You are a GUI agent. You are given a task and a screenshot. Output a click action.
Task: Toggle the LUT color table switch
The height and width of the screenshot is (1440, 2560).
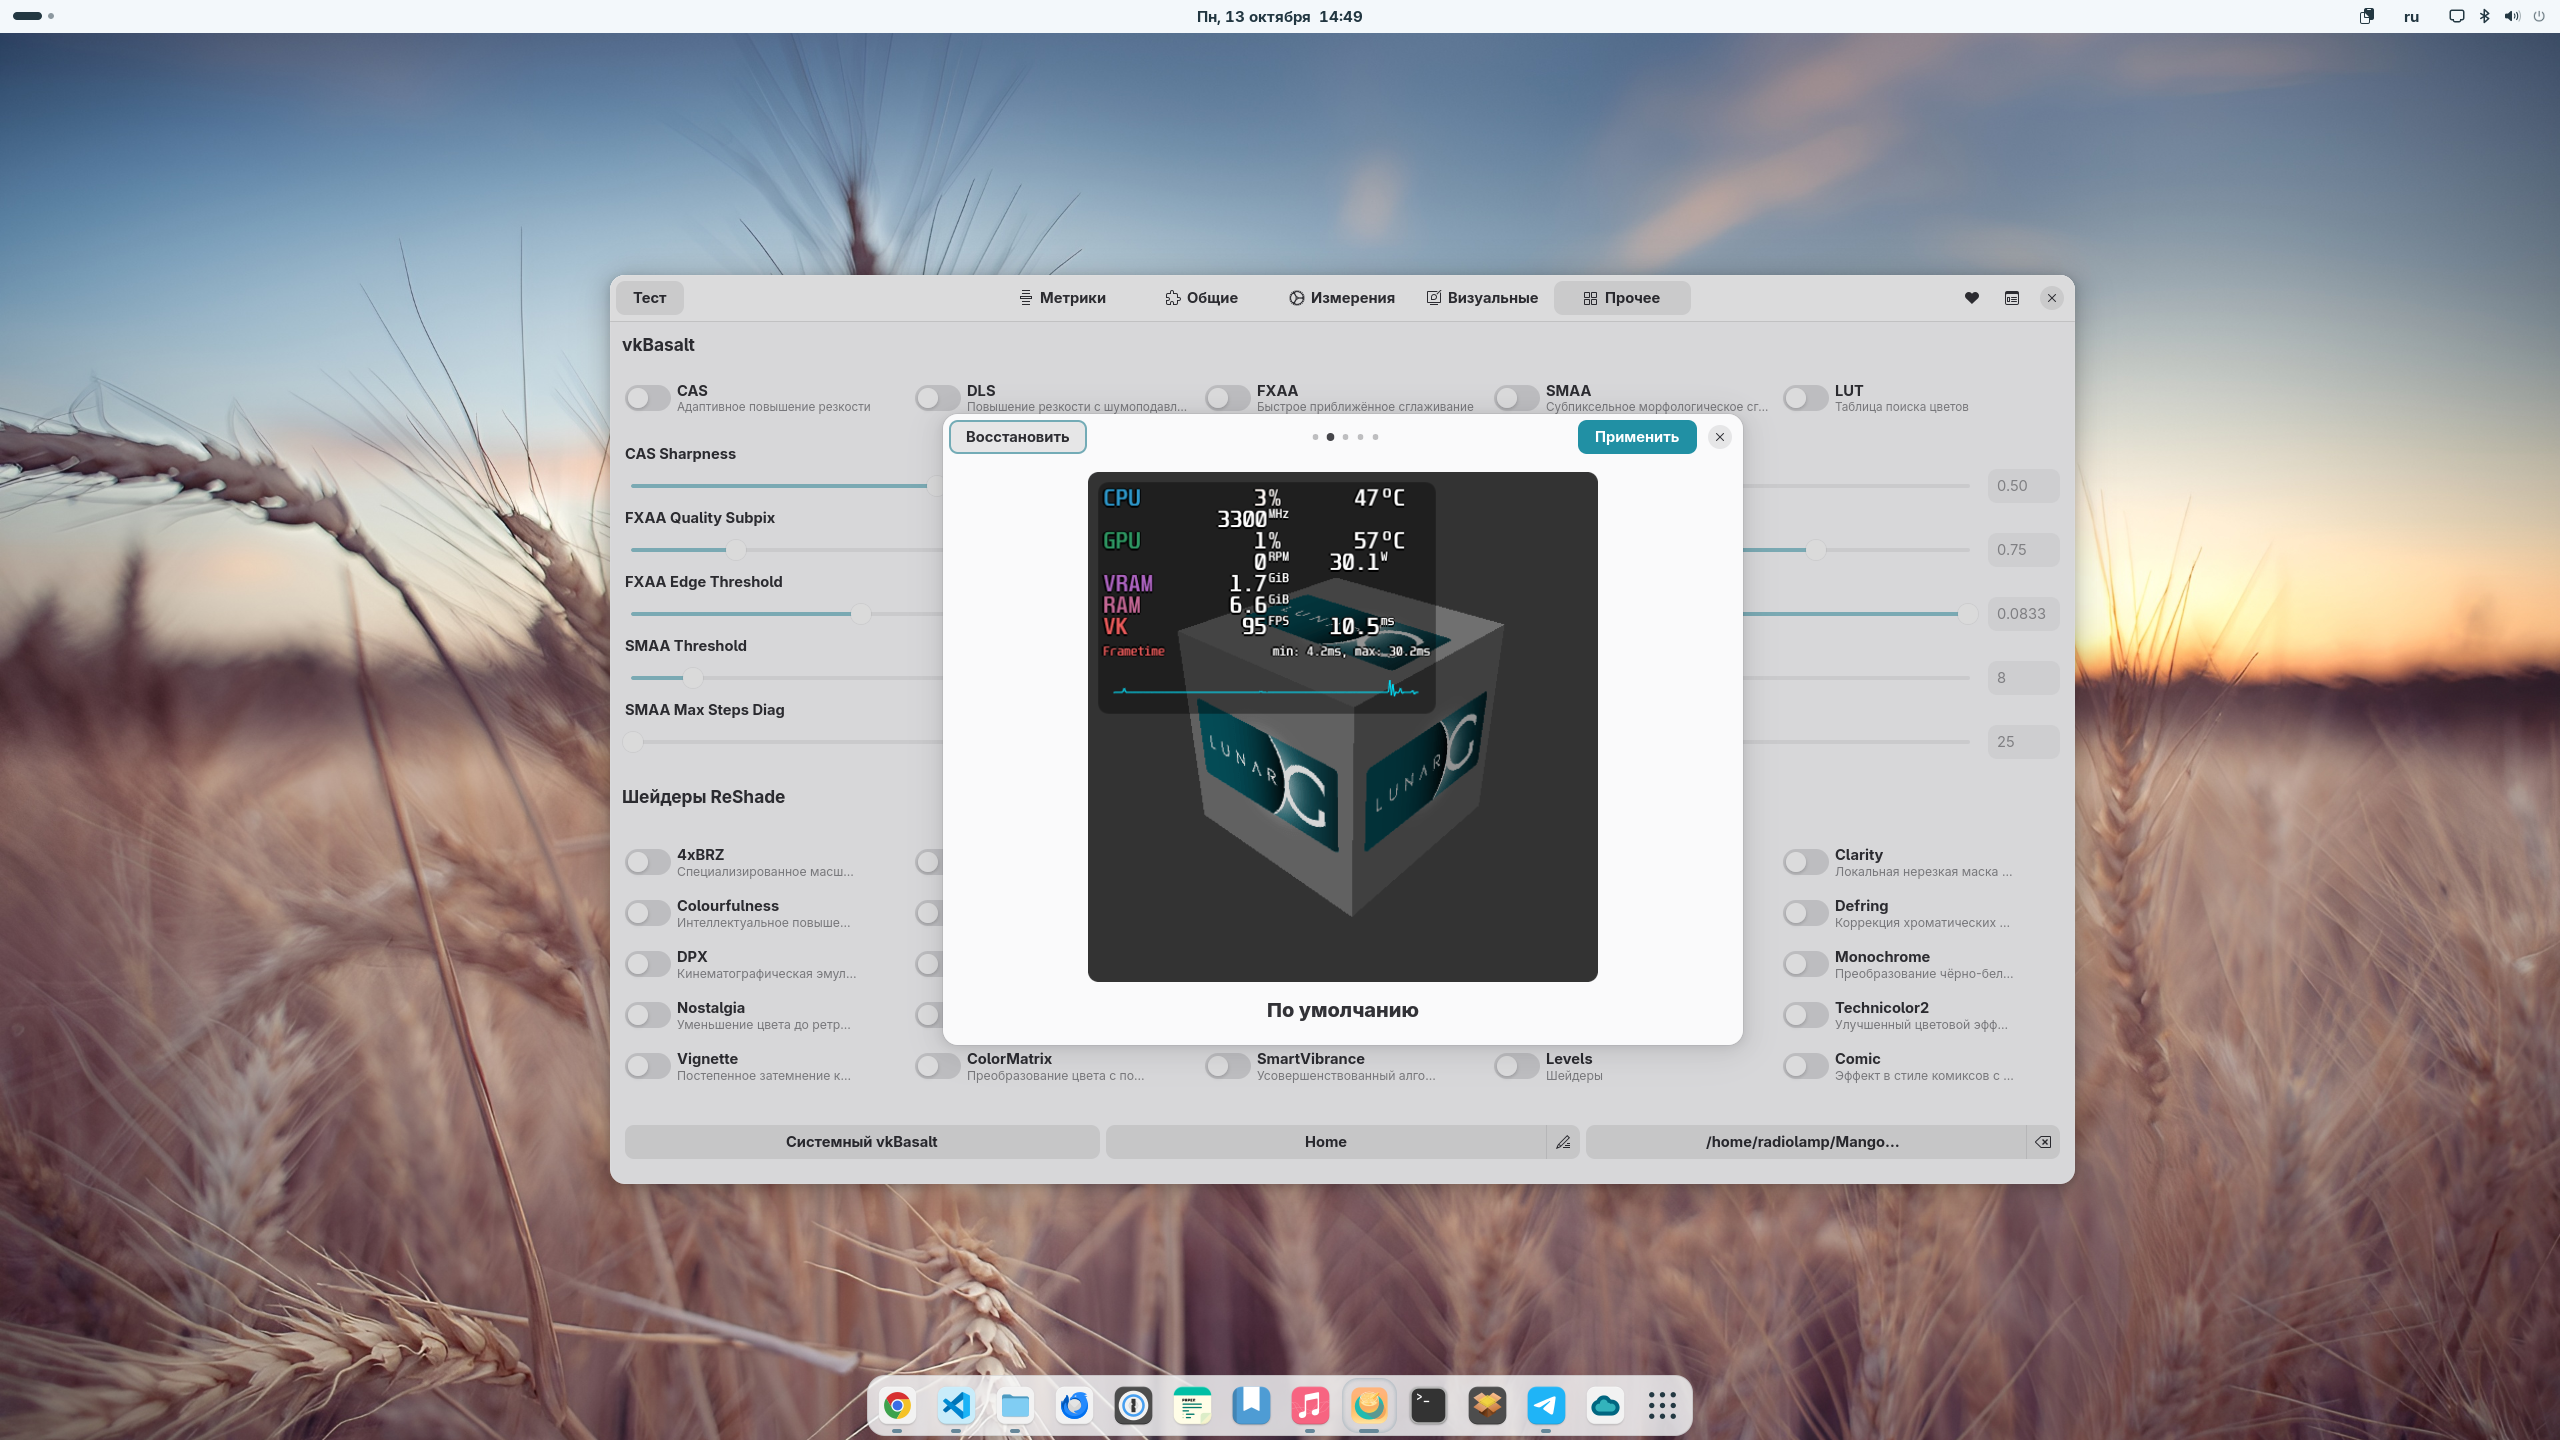tap(1805, 398)
